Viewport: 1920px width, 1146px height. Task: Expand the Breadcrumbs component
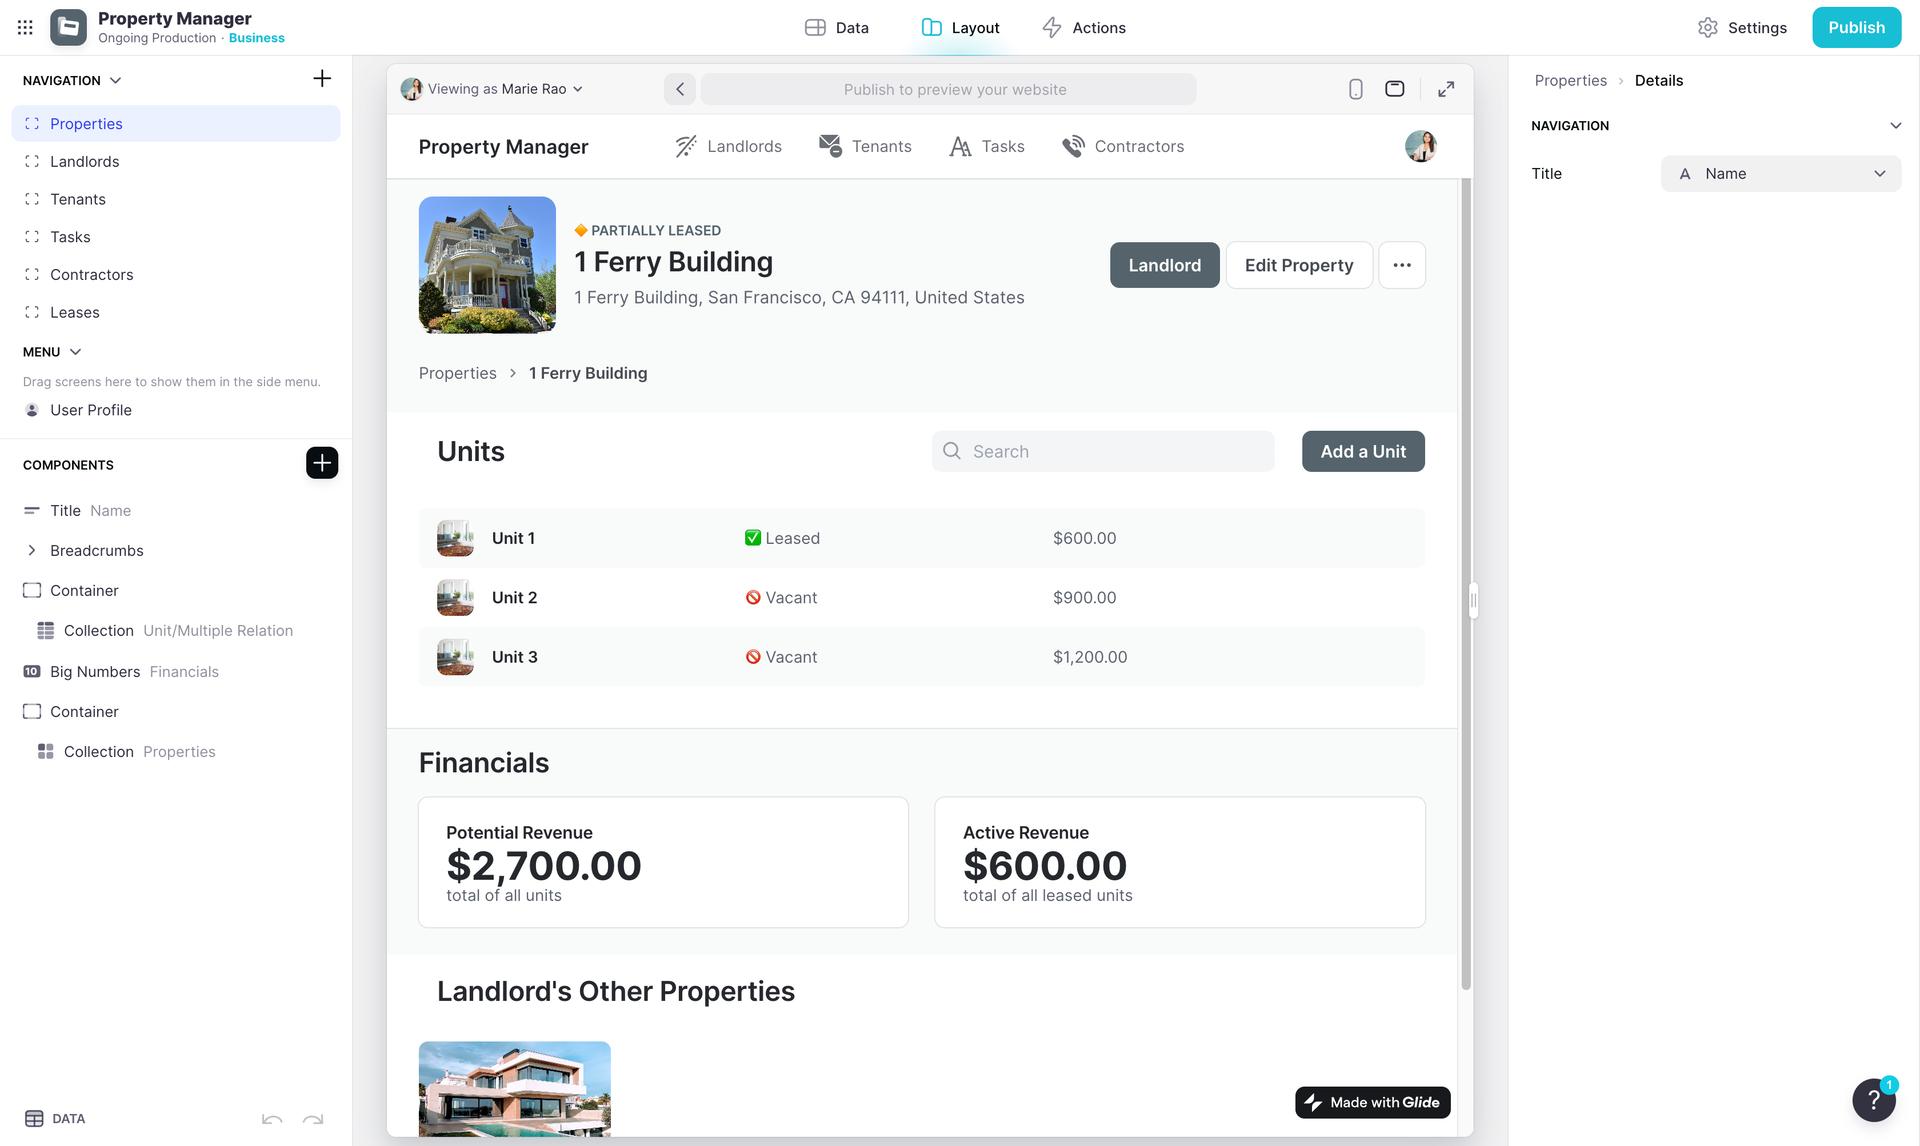coord(32,551)
